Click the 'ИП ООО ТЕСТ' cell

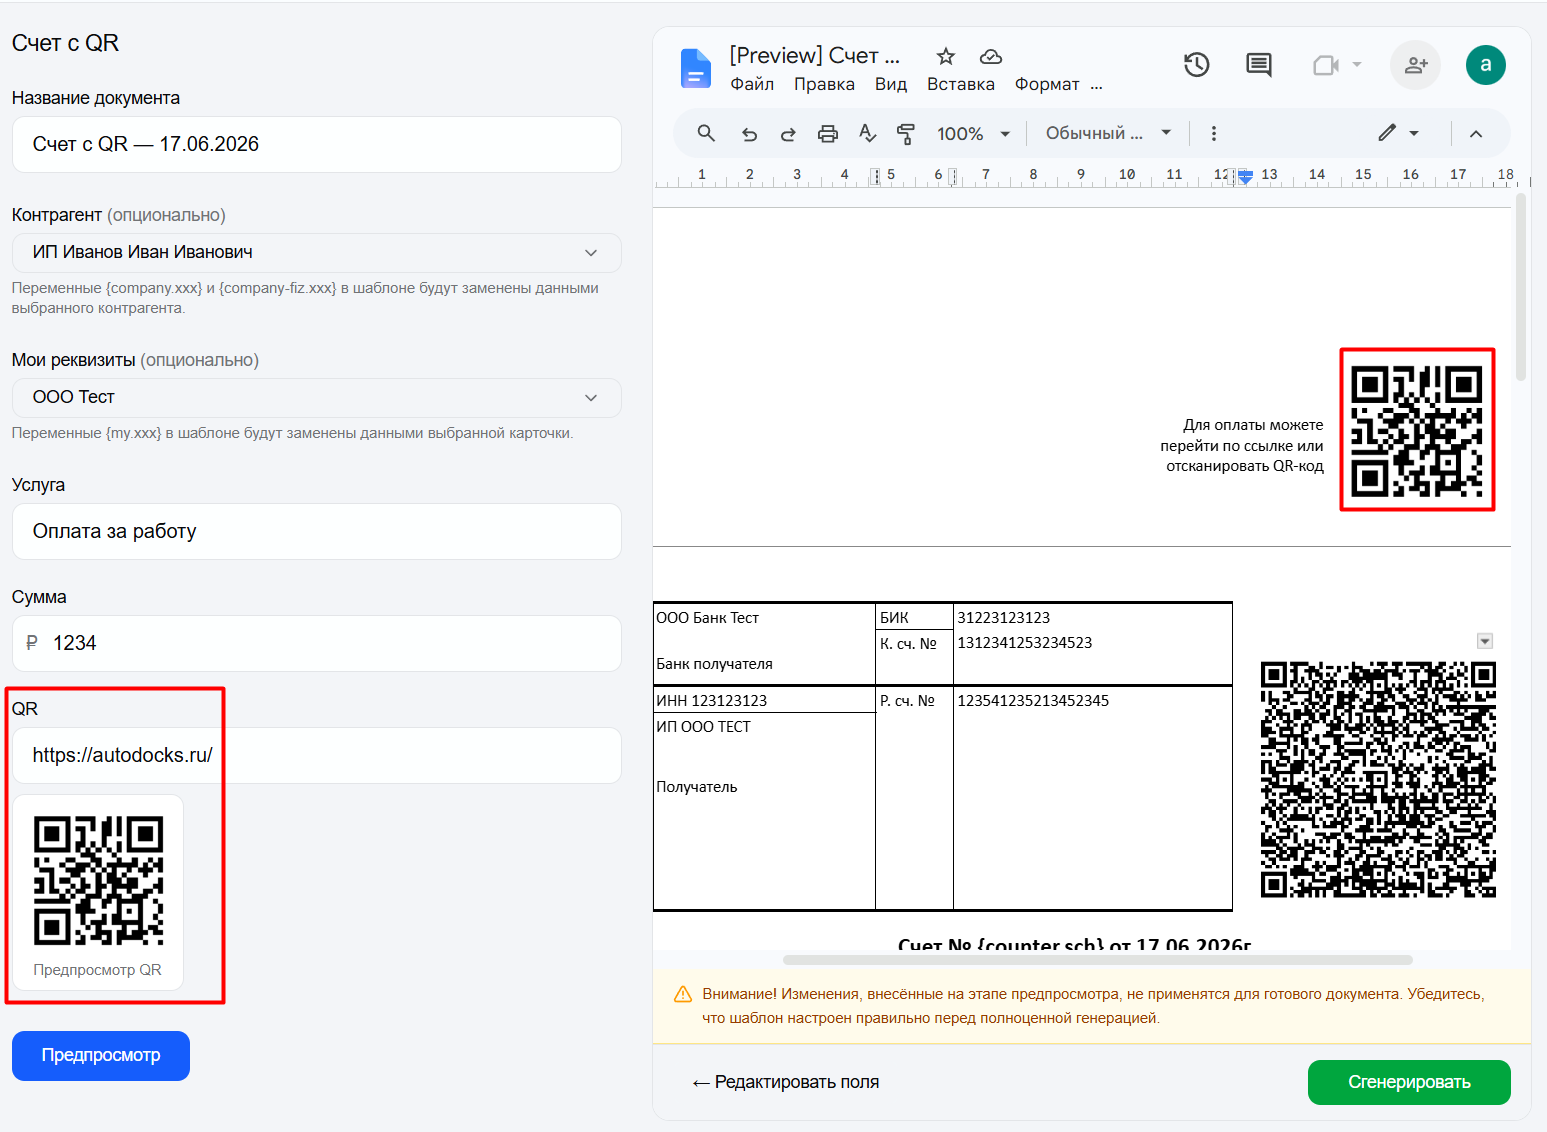click(x=703, y=727)
